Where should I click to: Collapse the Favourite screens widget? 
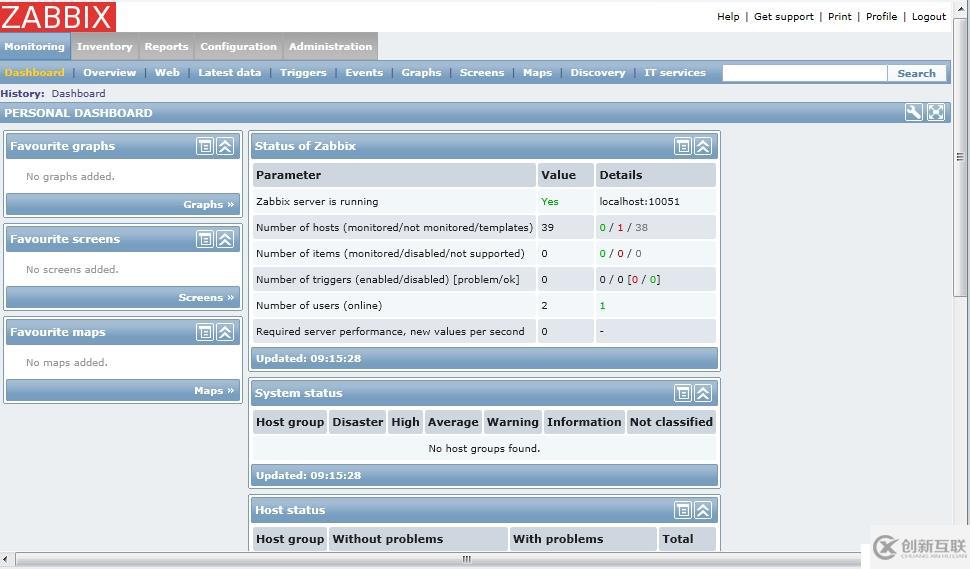pyautogui.click(x=225, y=239)
